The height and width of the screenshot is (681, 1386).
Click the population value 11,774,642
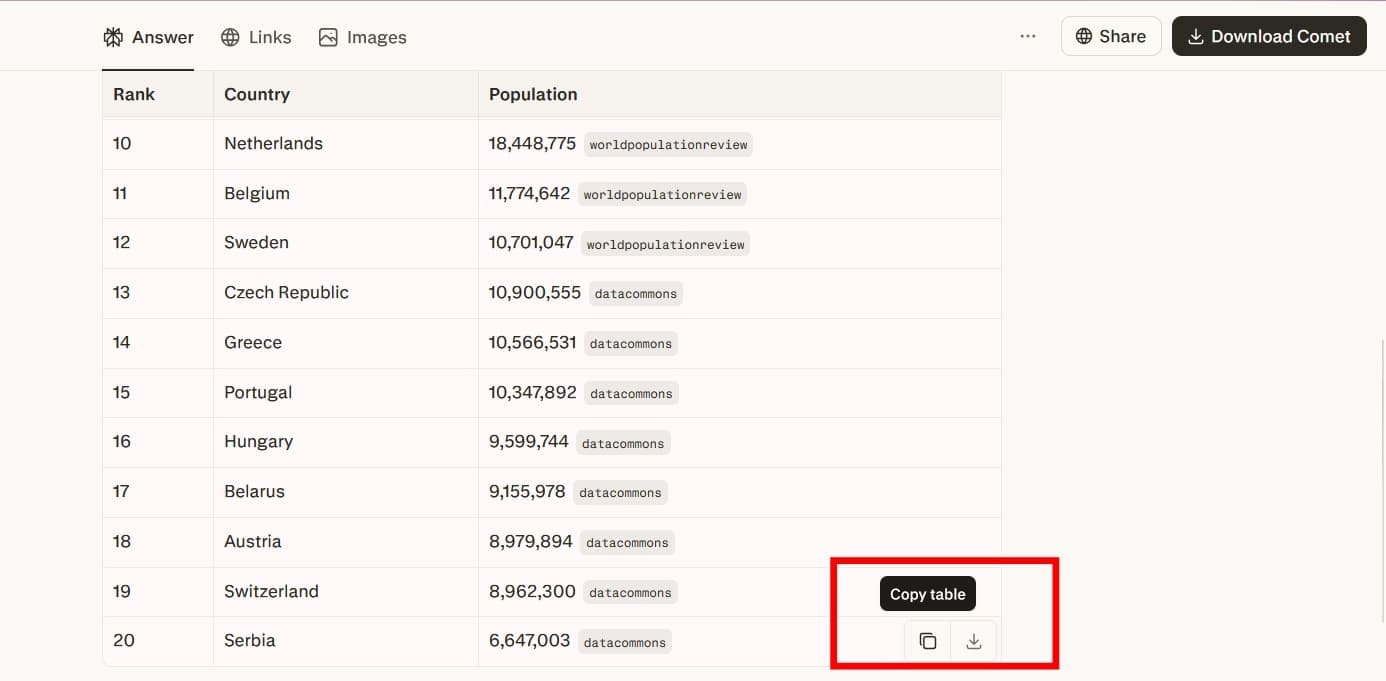pyautogui.click(x=529, y=193)
